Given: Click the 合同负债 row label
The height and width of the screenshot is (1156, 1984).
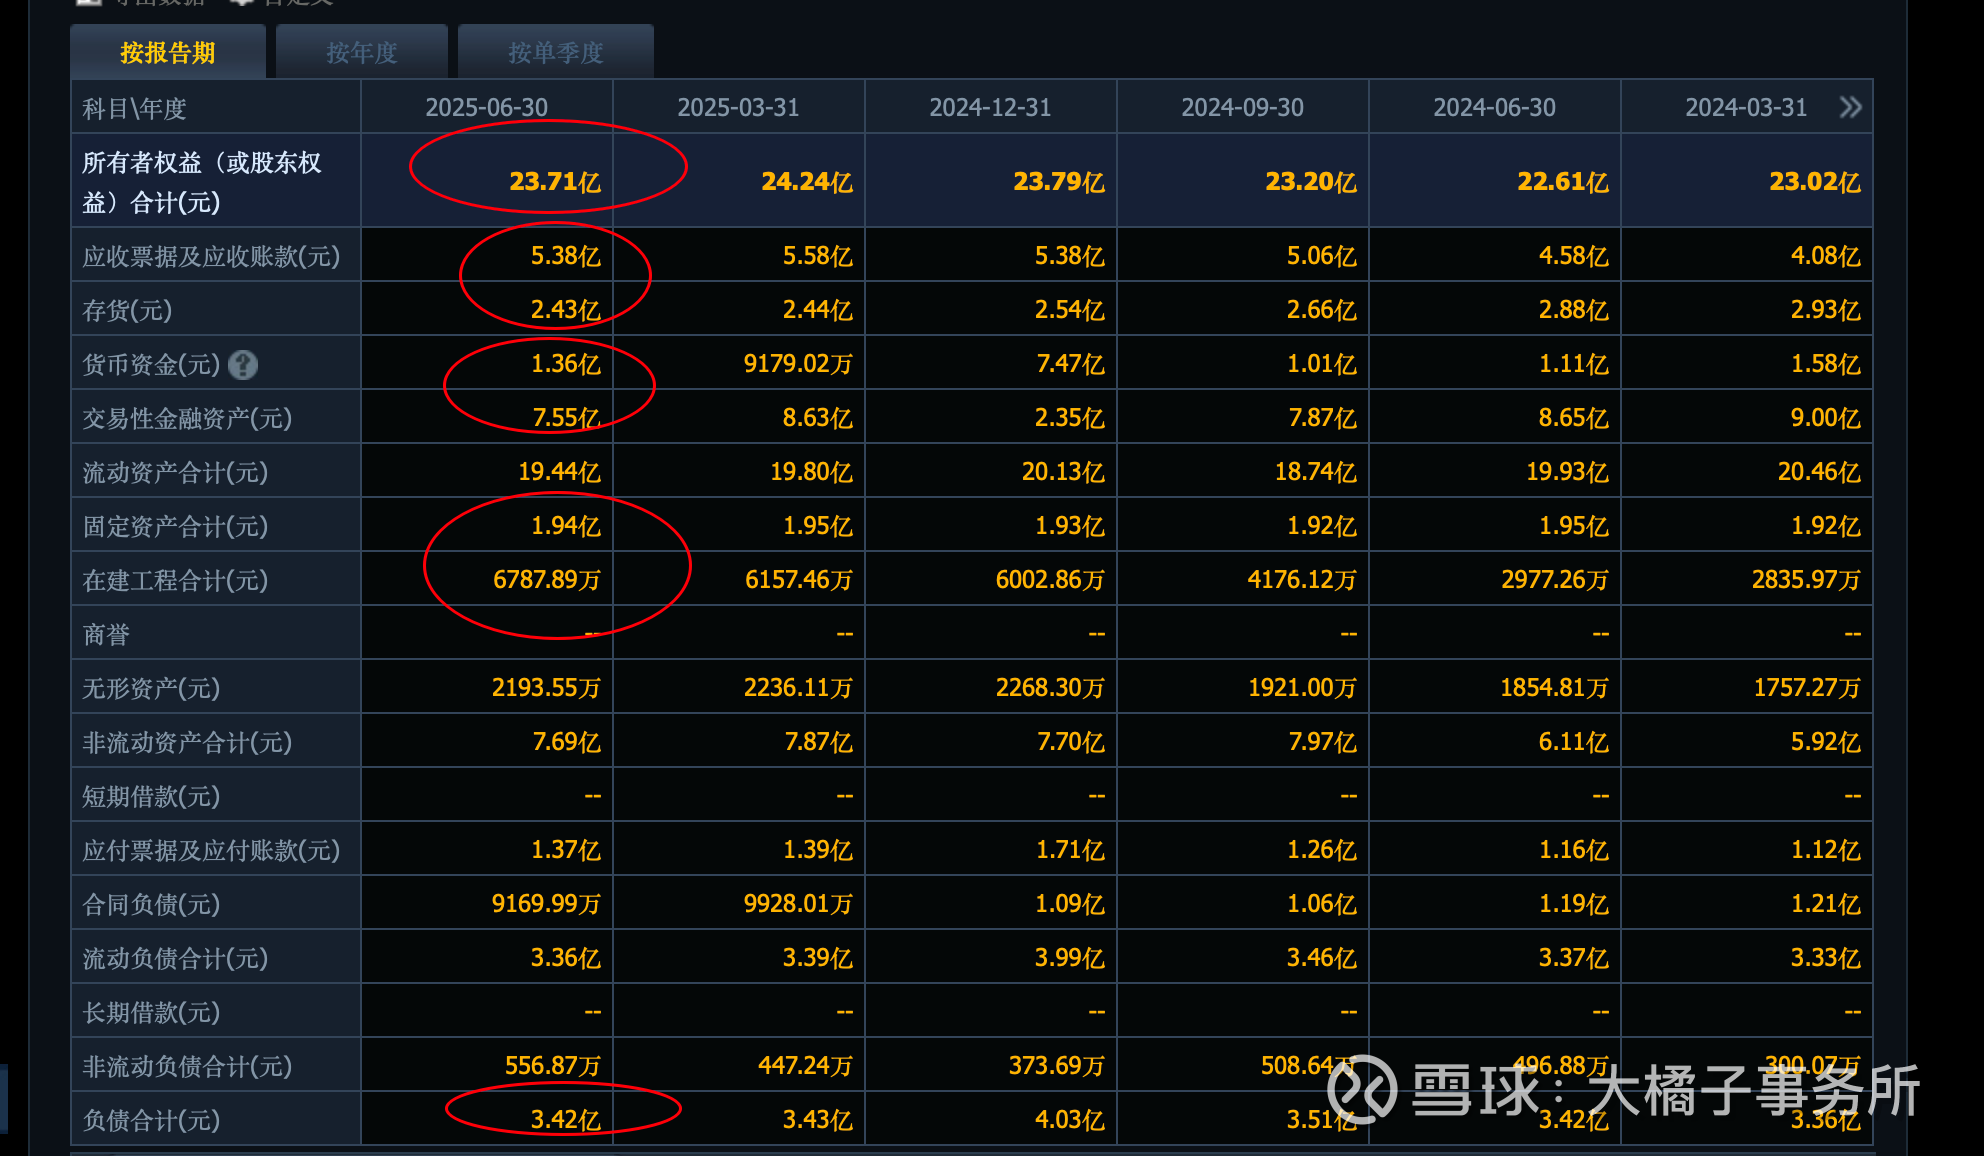Looking at the screenshot, I should pyautogui.click(x=151, y=904).
